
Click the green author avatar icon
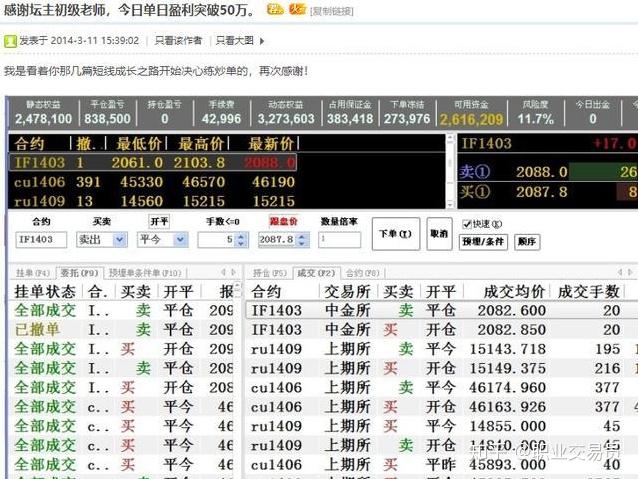coord(10,41)
